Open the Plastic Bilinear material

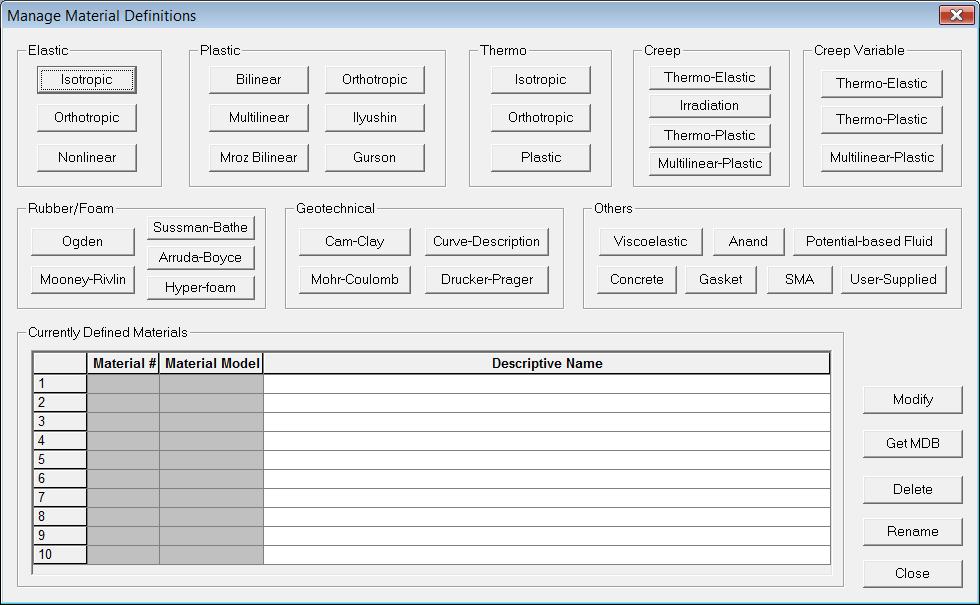point(258,80)
